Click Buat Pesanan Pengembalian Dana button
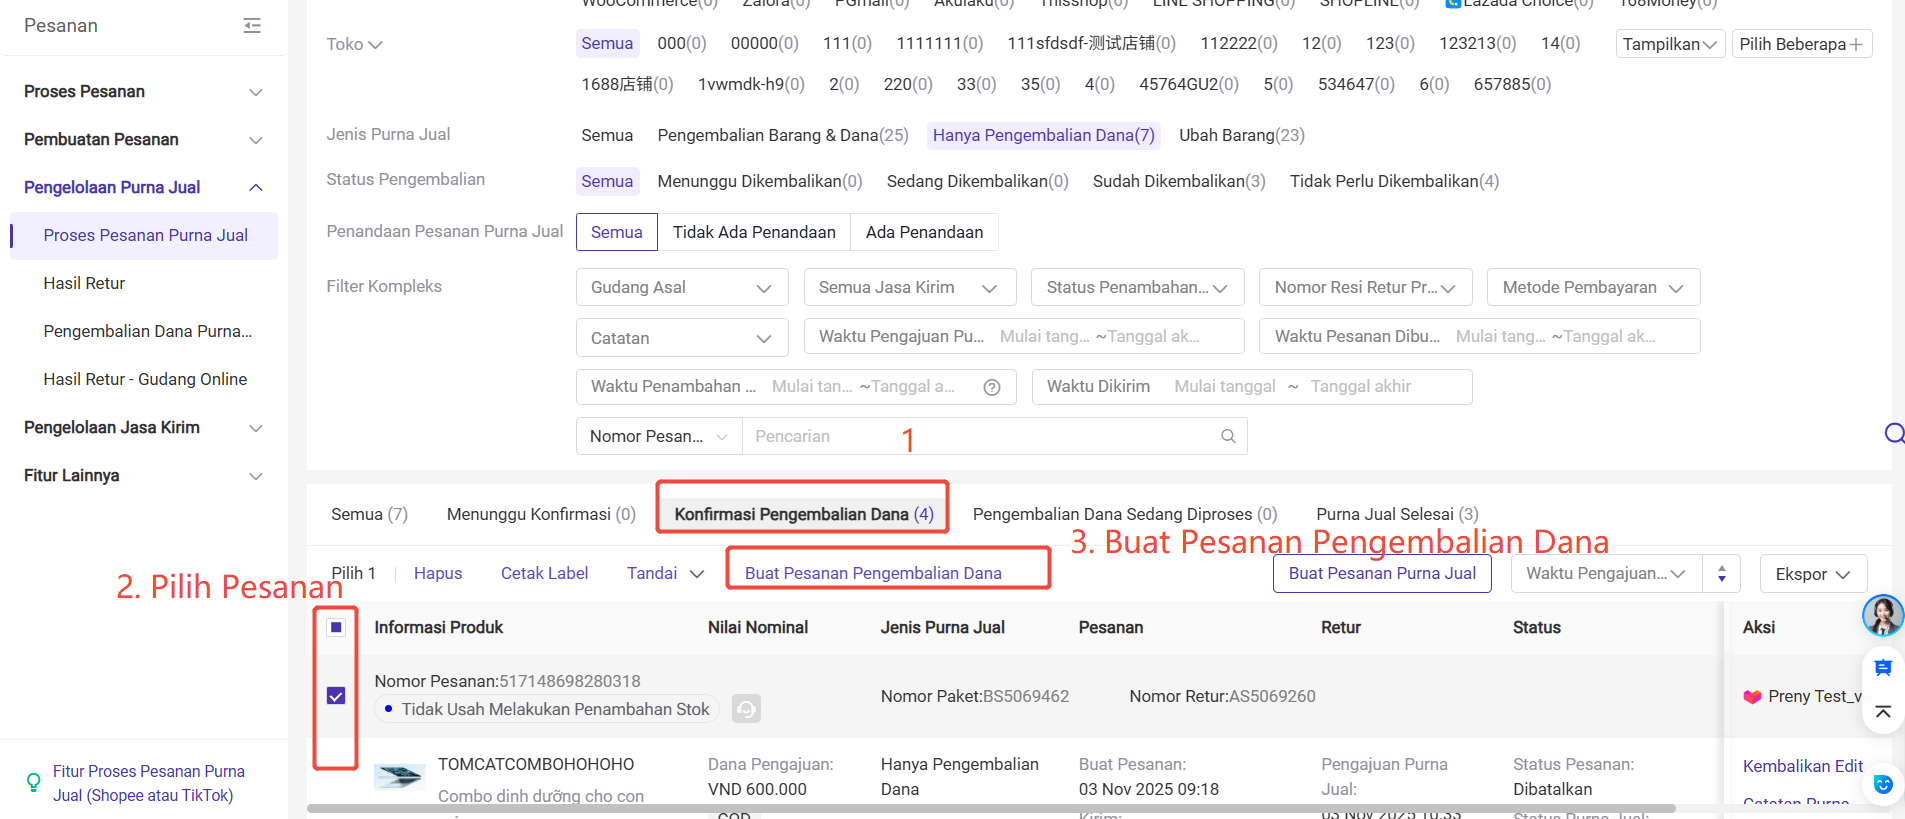1905x819 pixels. pyautogui.click(x=872, y=573)
